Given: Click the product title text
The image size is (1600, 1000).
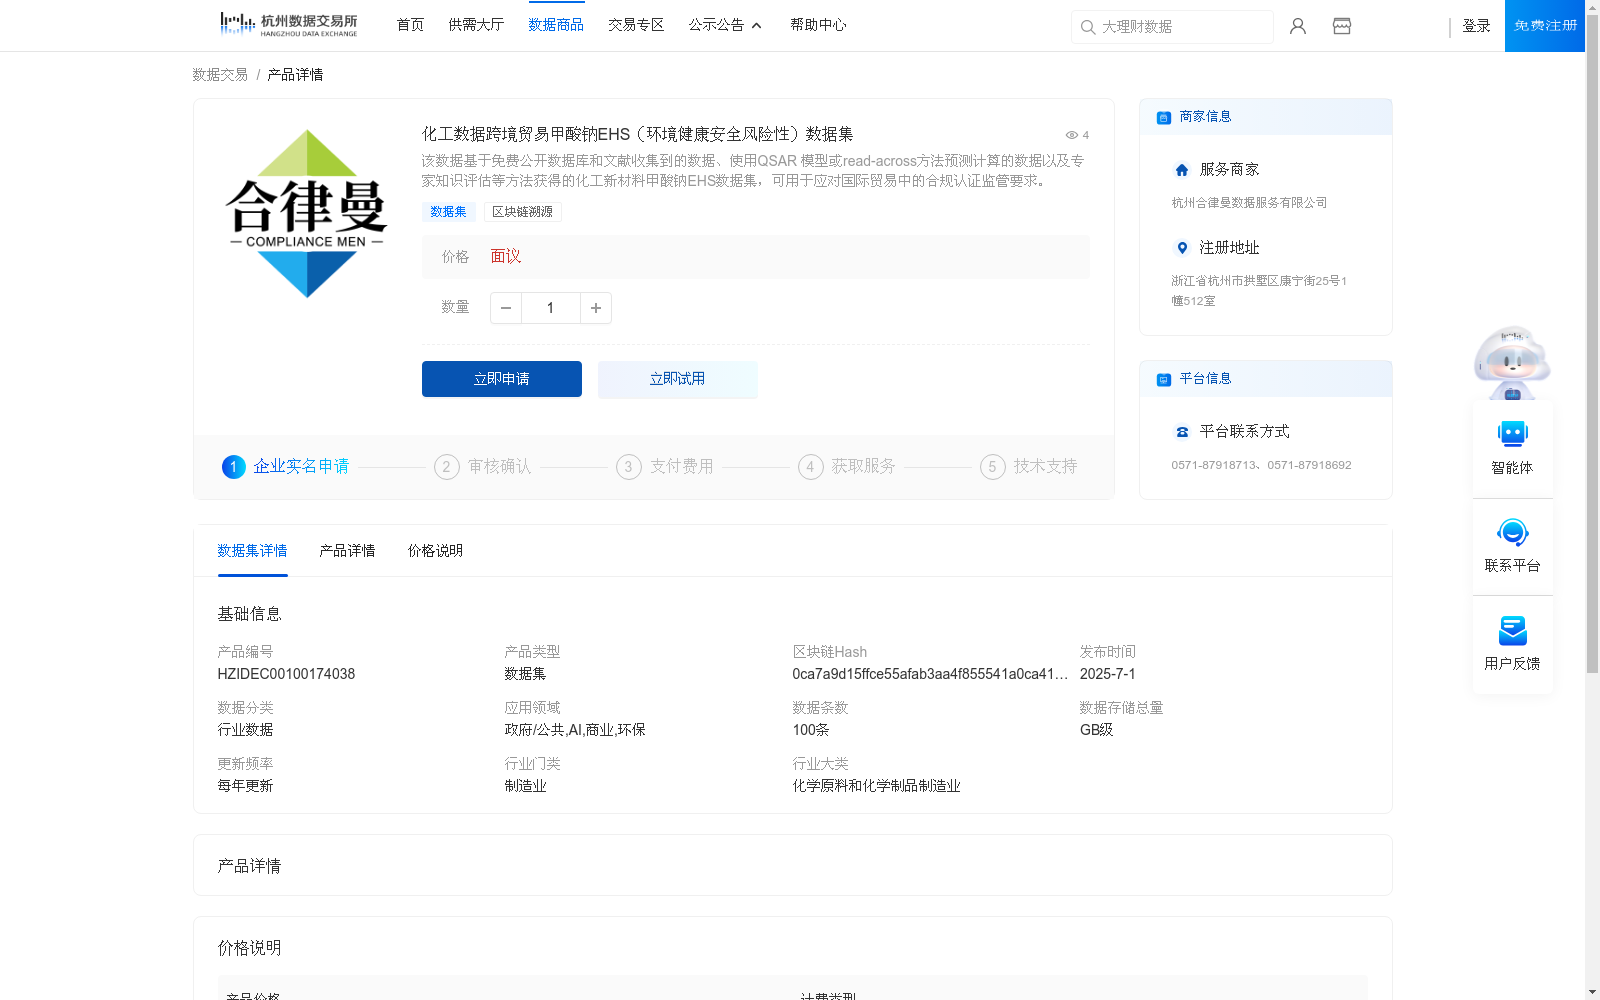Looking at the screenshot, I should (x=637, y=134).
